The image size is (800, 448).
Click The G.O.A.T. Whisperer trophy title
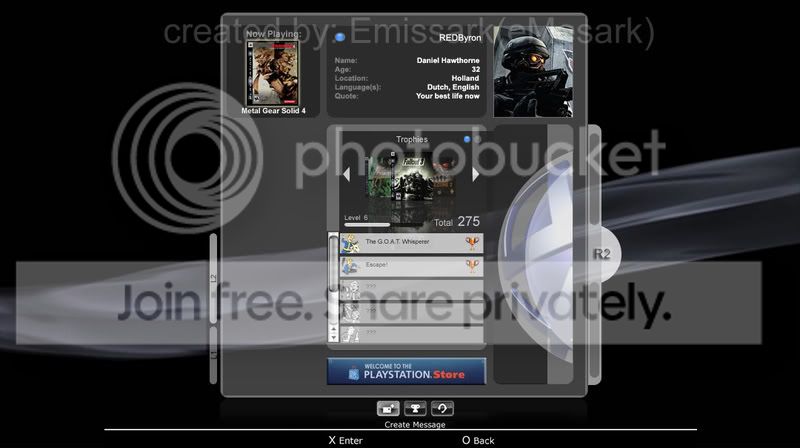[397, 242]
